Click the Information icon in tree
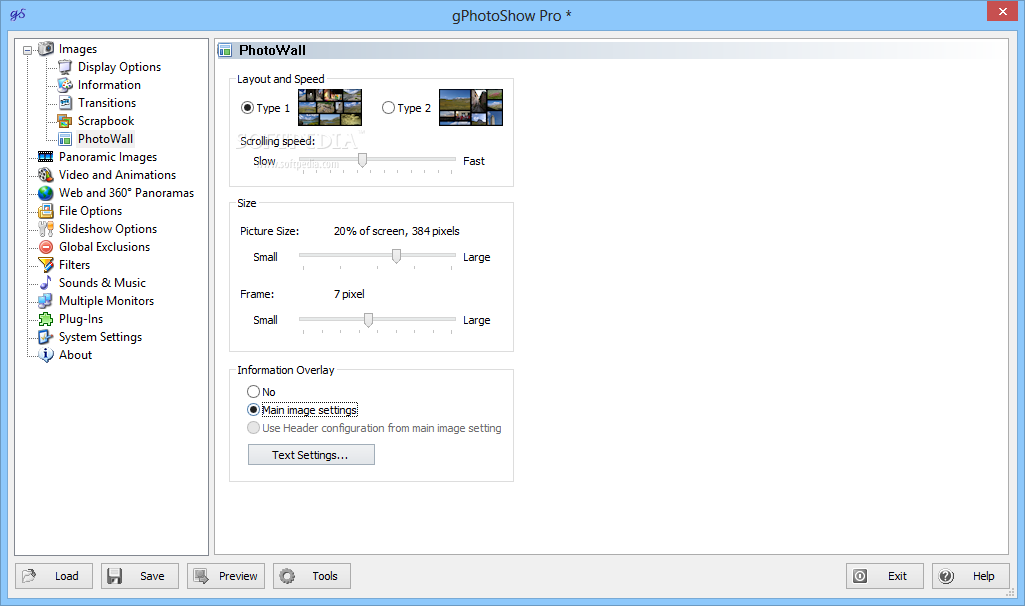1025x606 pixels. coord(65,85)
